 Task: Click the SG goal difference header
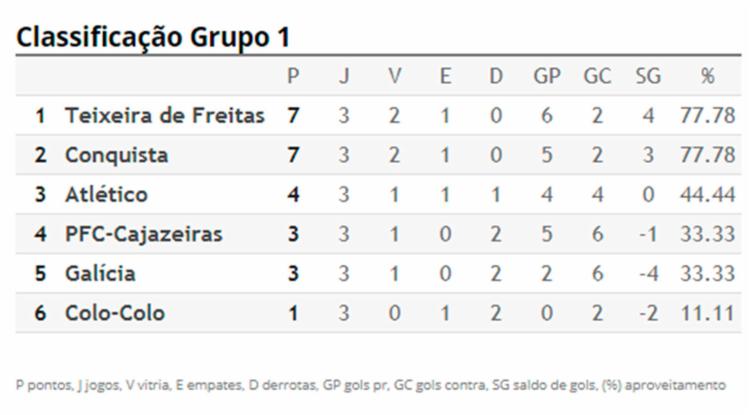point(648,76)
